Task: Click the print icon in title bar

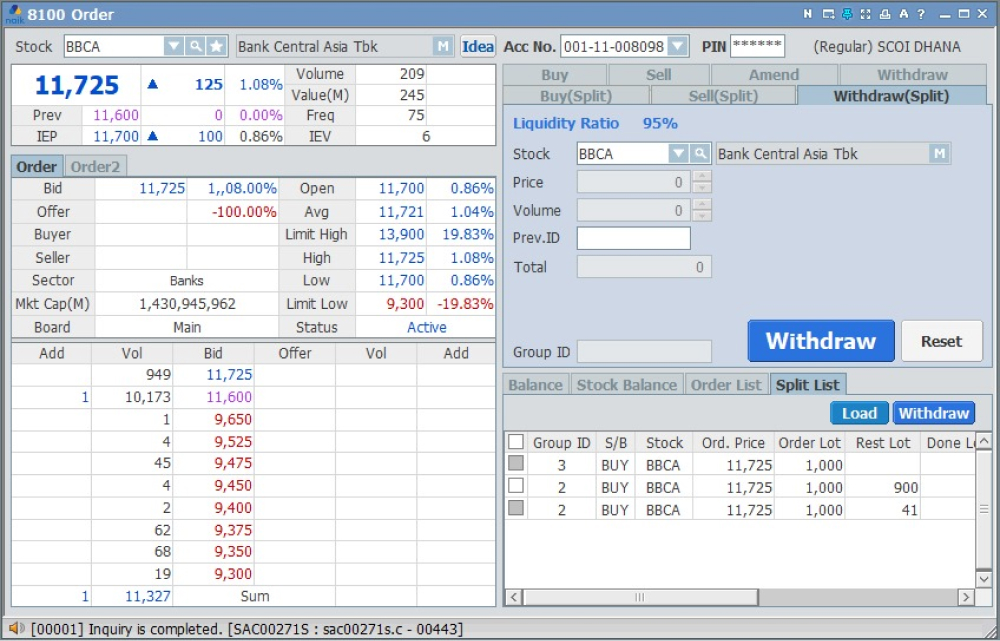Action: [x=885, y=14]
